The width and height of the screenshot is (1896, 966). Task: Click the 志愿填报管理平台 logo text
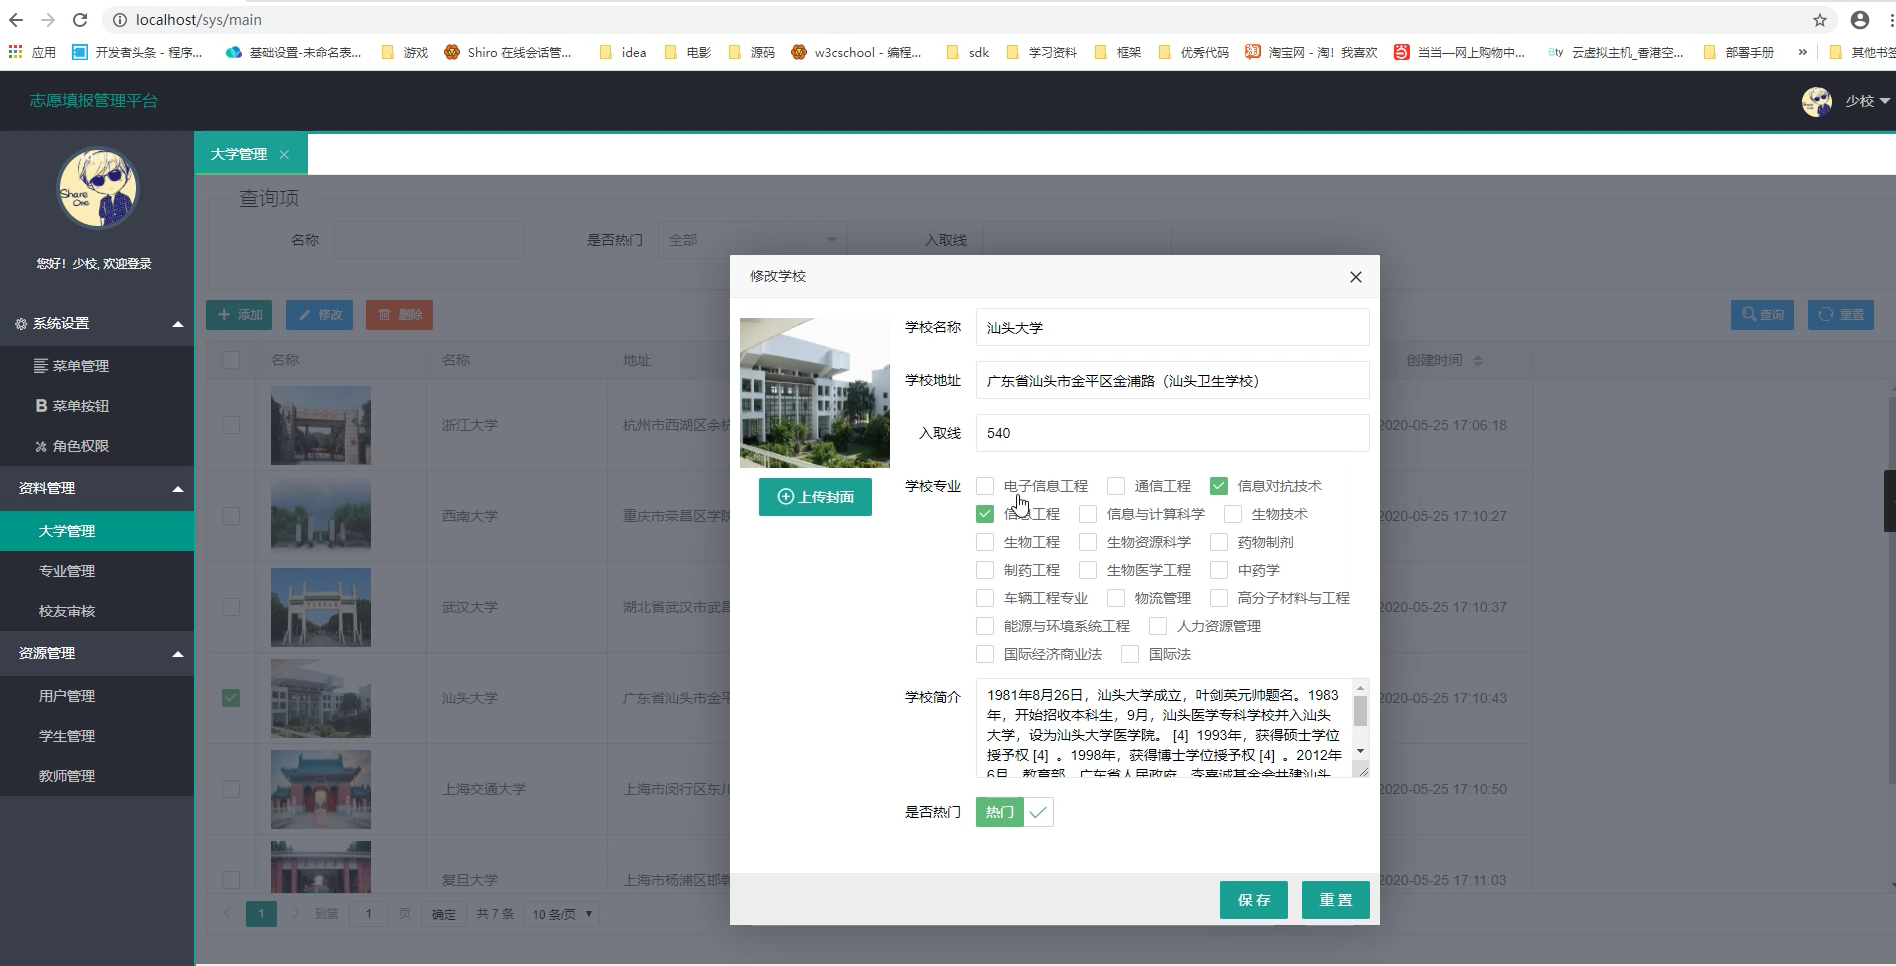(94, 101)
